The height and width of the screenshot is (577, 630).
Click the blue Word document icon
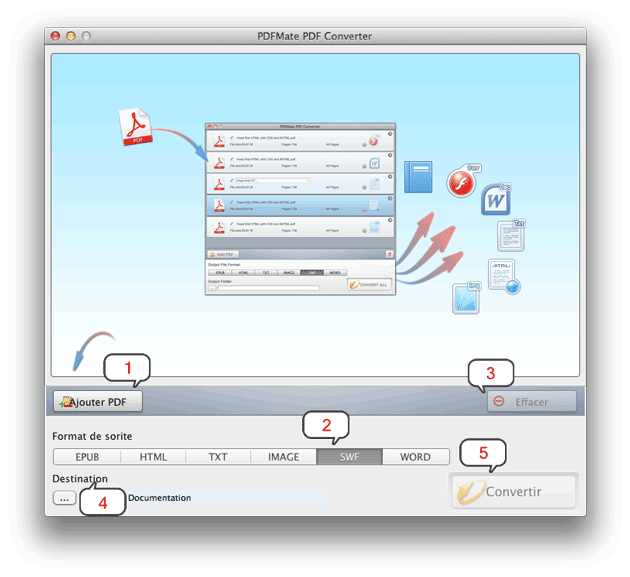point(496,200)
